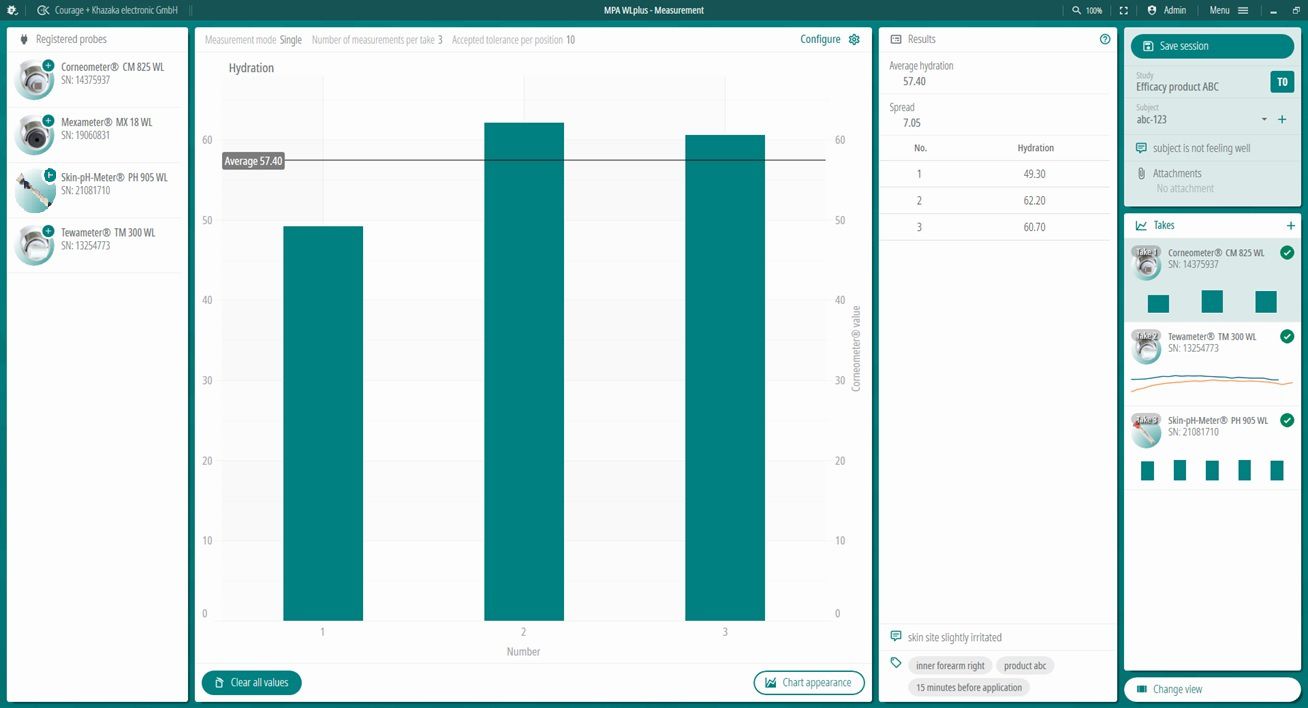The height and width of the screenshot is (708, 1308).
Task: Click the Save session button
Action: pos(1212,46)
